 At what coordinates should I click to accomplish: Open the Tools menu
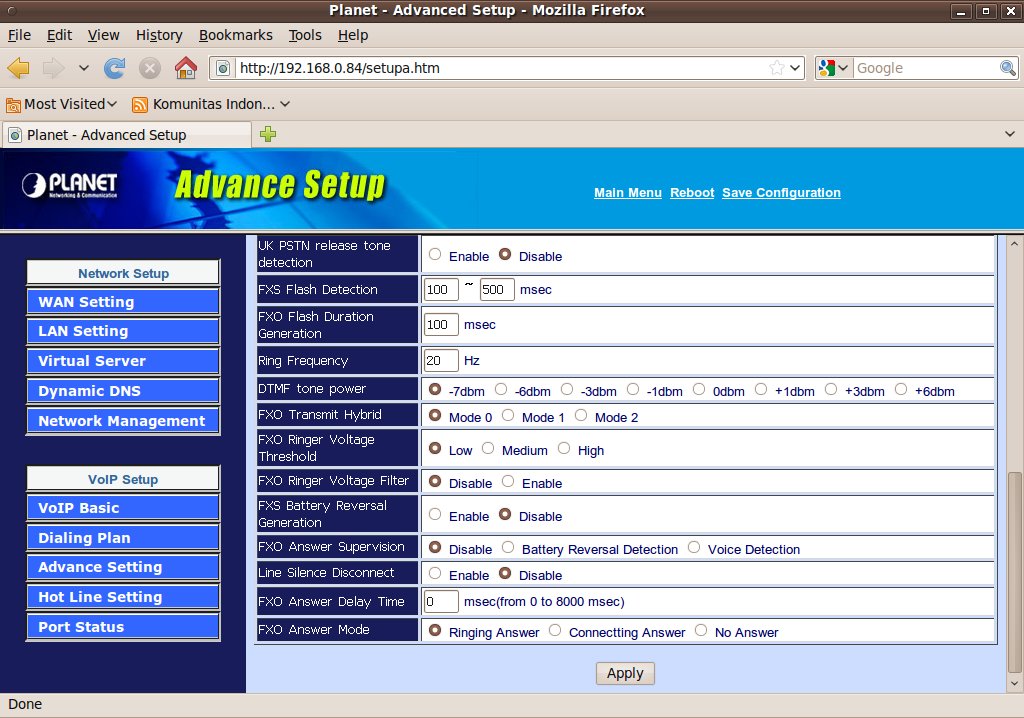(305, 35)
